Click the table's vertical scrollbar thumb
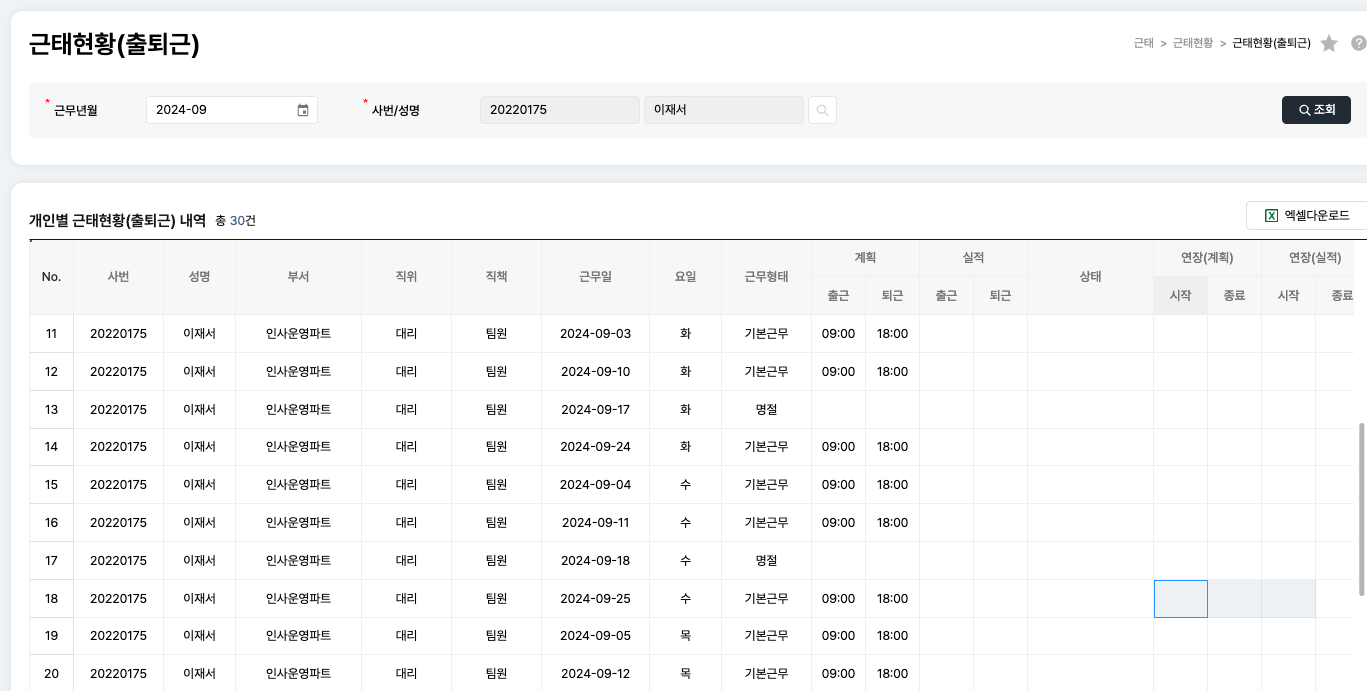Viewport: 1367px width, 691px height. point(1360,508)
